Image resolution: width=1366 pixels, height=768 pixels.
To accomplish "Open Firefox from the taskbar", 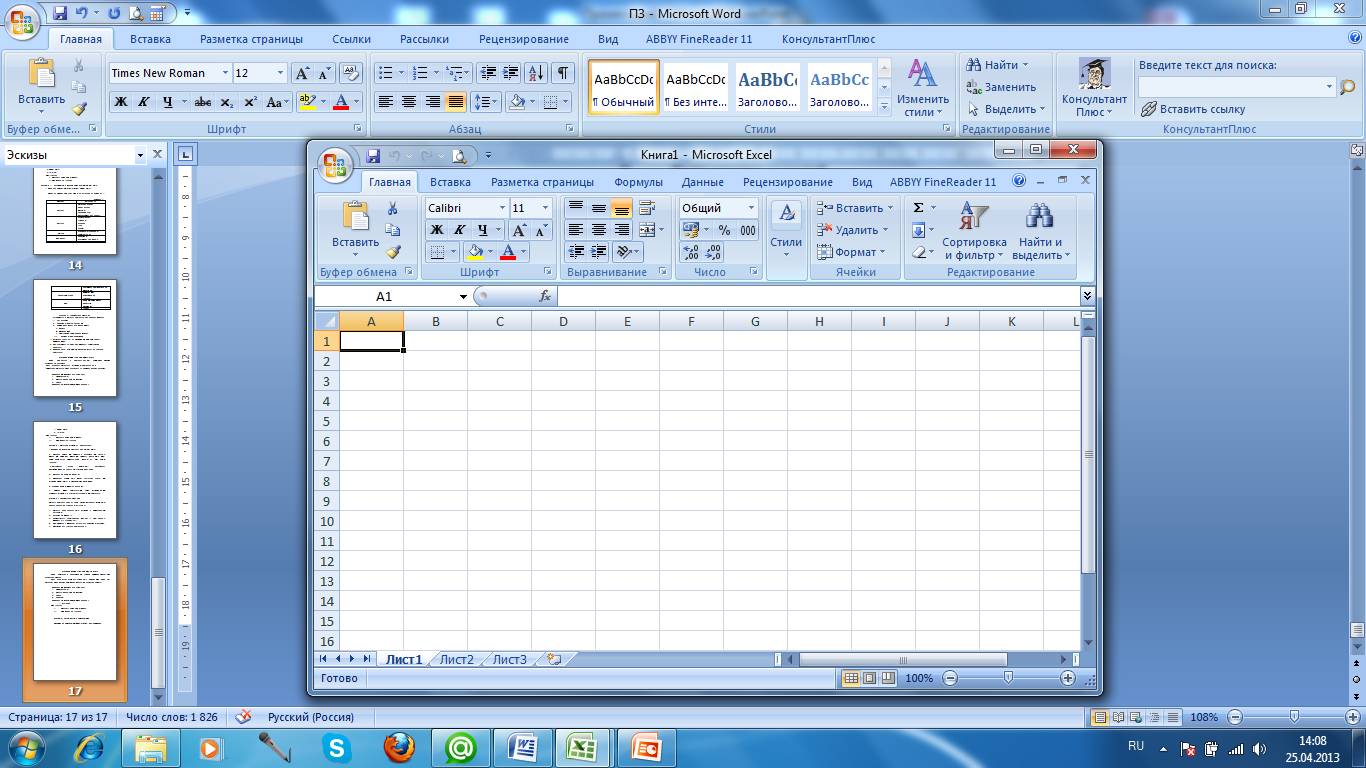I will click(x=399, y=747).
